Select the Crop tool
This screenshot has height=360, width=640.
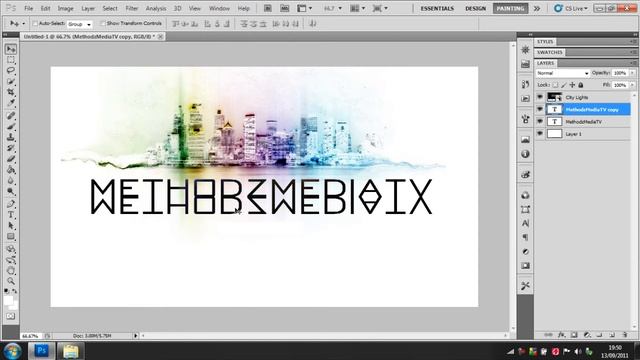pyautogui.click(x=11, y=93)
